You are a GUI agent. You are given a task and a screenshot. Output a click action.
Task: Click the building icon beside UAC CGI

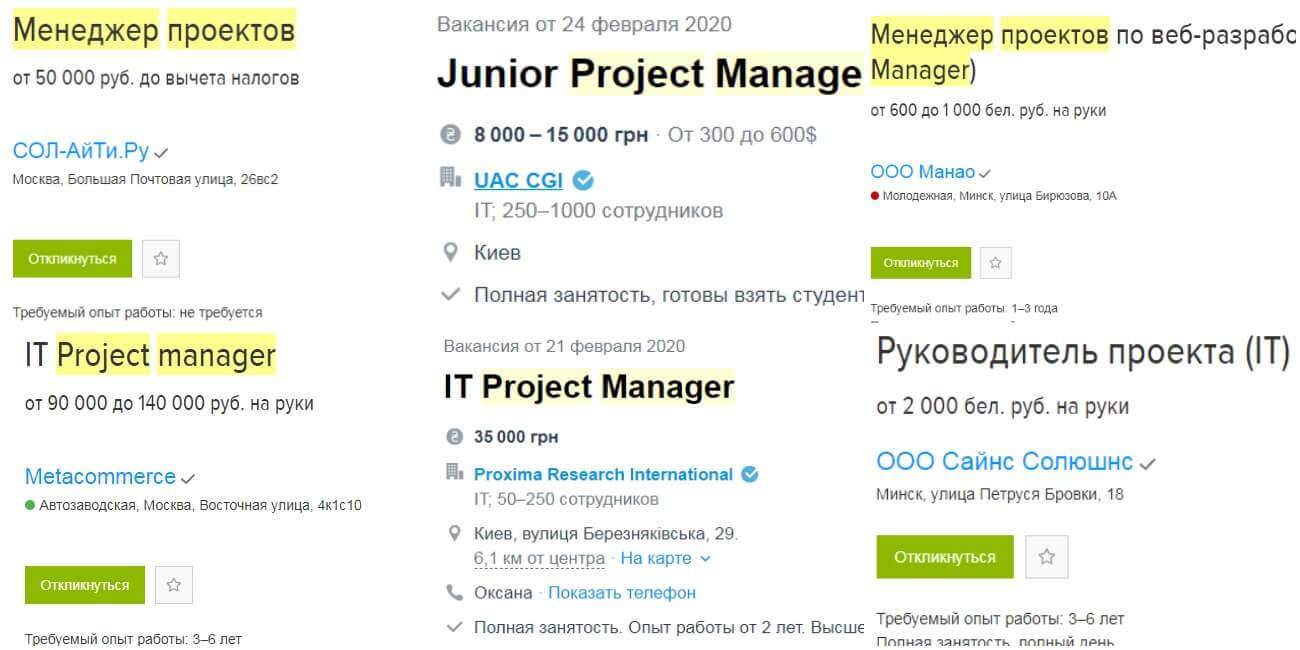(451, 178)
